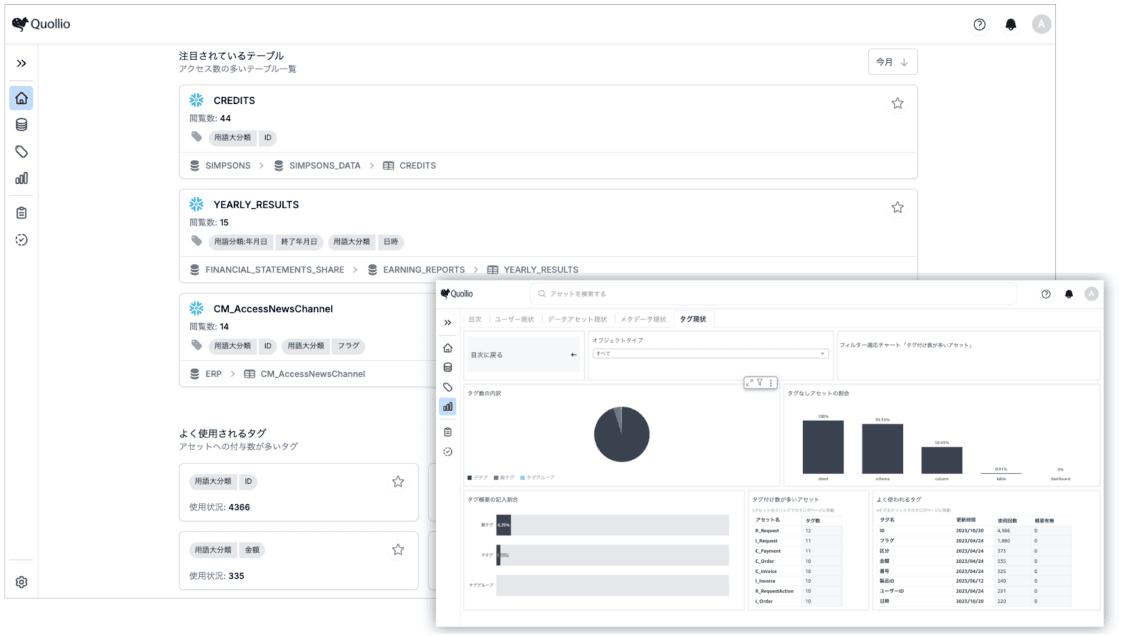Expand main sidebar with double chevron
The height and width of the screenshot is (636, 1124).
21,63
